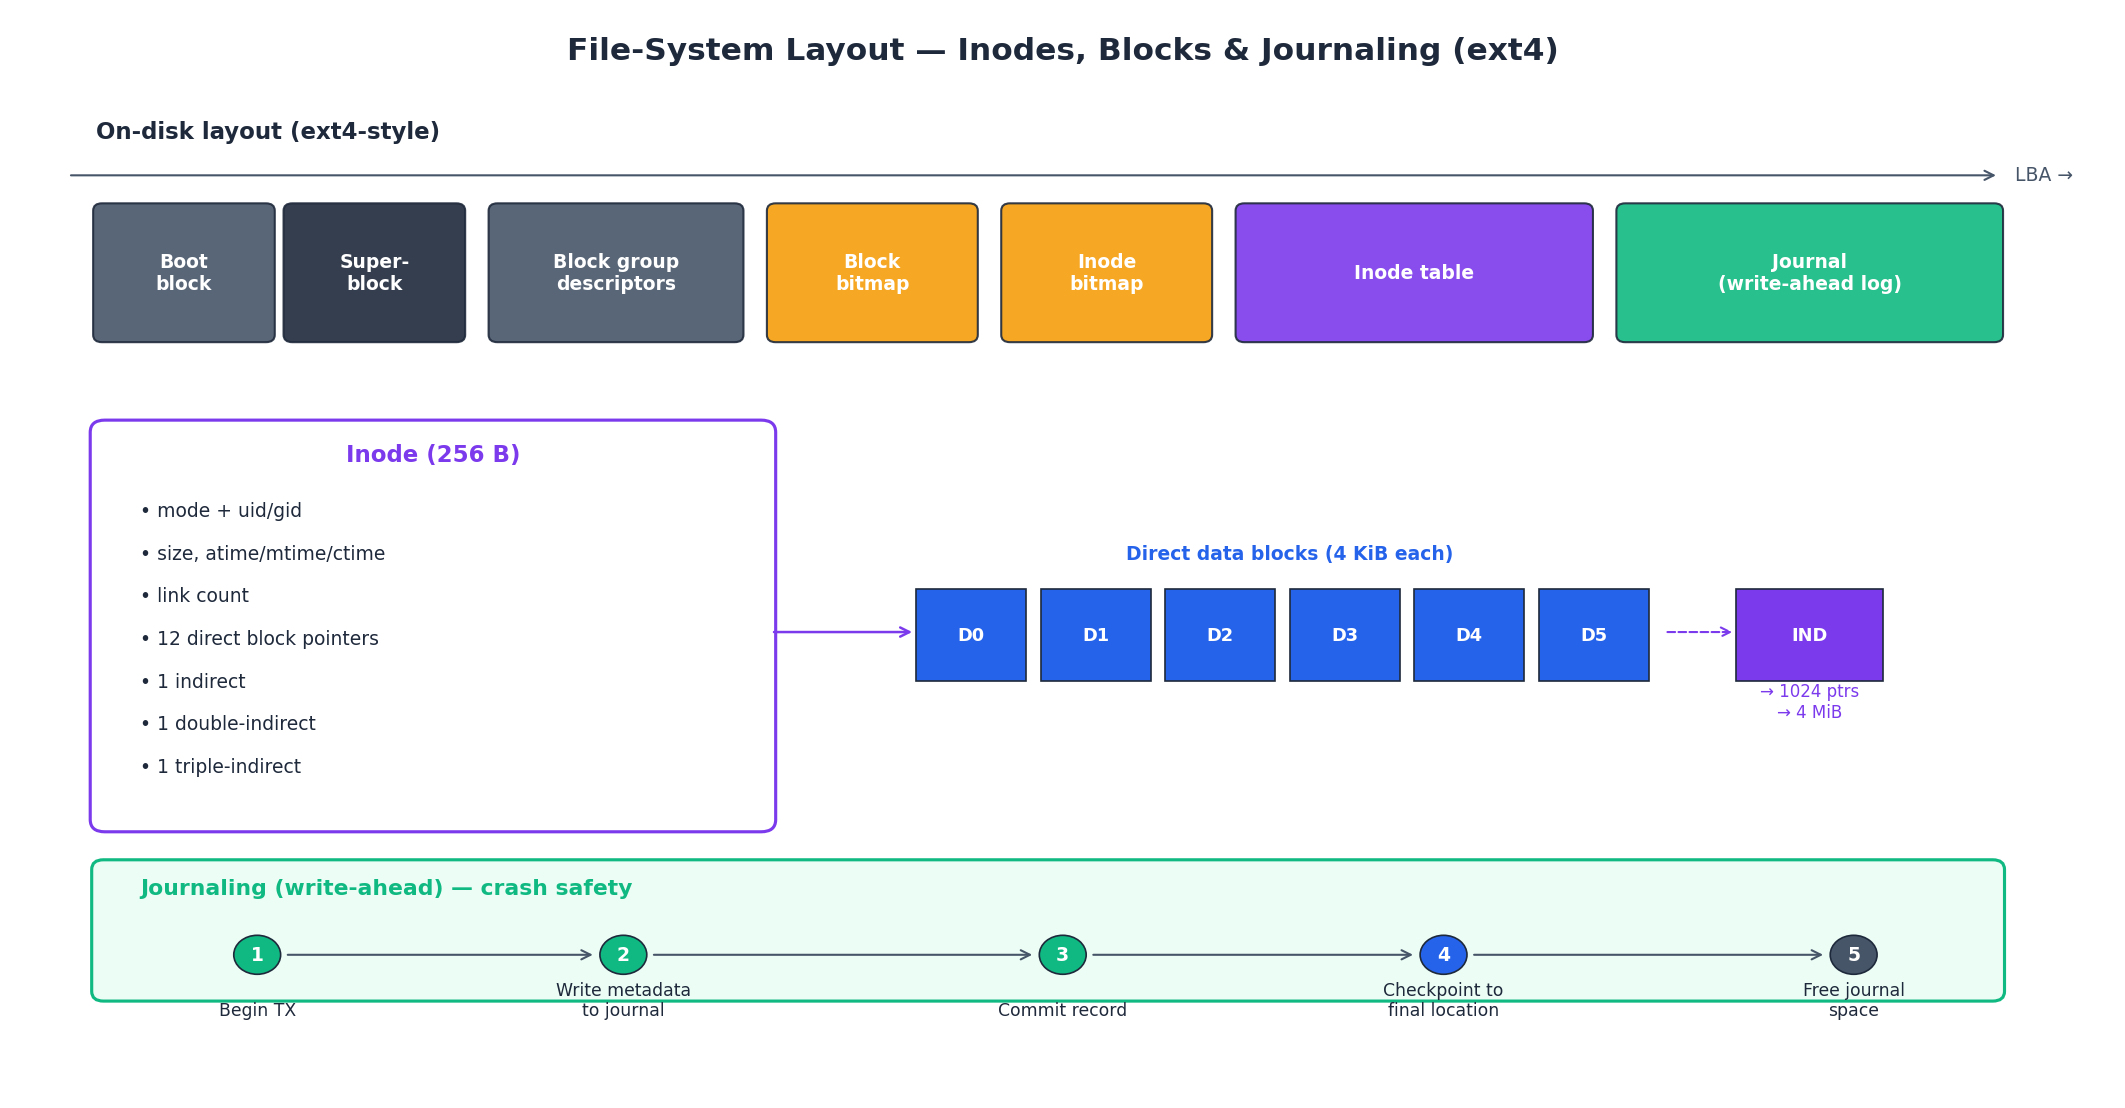
Task: Select the Journal write-ahead log segment
Action: (x=1808, y=271)
